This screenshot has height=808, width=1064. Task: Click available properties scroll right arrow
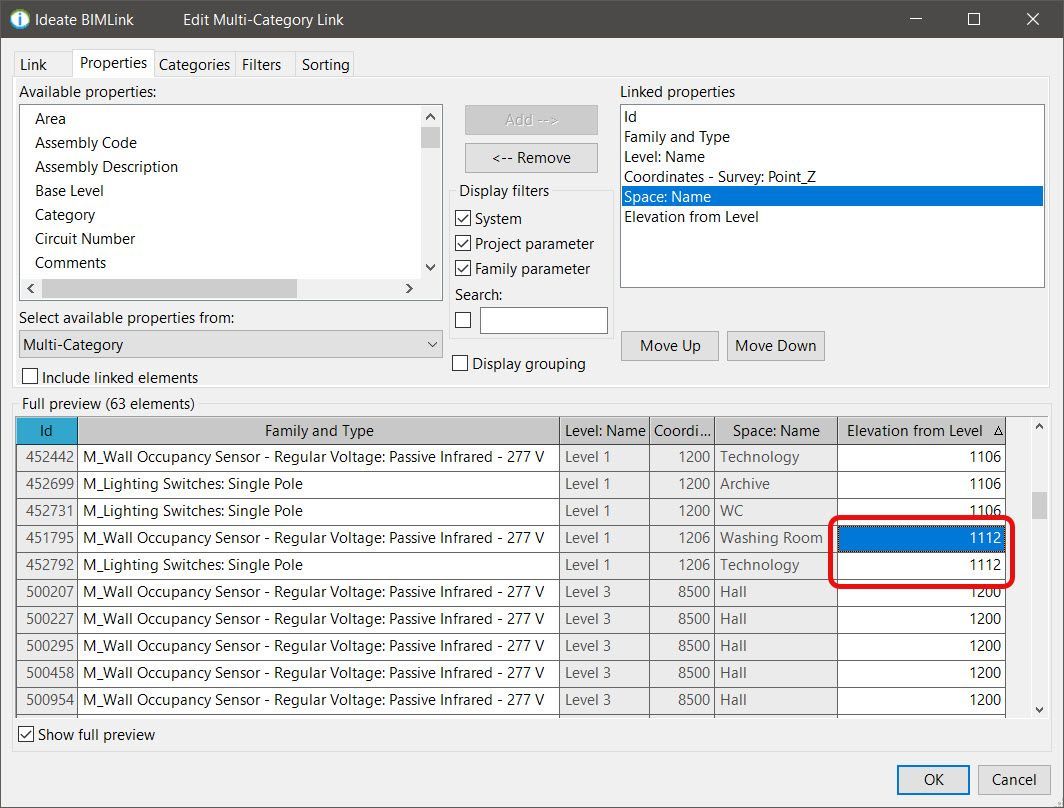click(x=408, y=288)
